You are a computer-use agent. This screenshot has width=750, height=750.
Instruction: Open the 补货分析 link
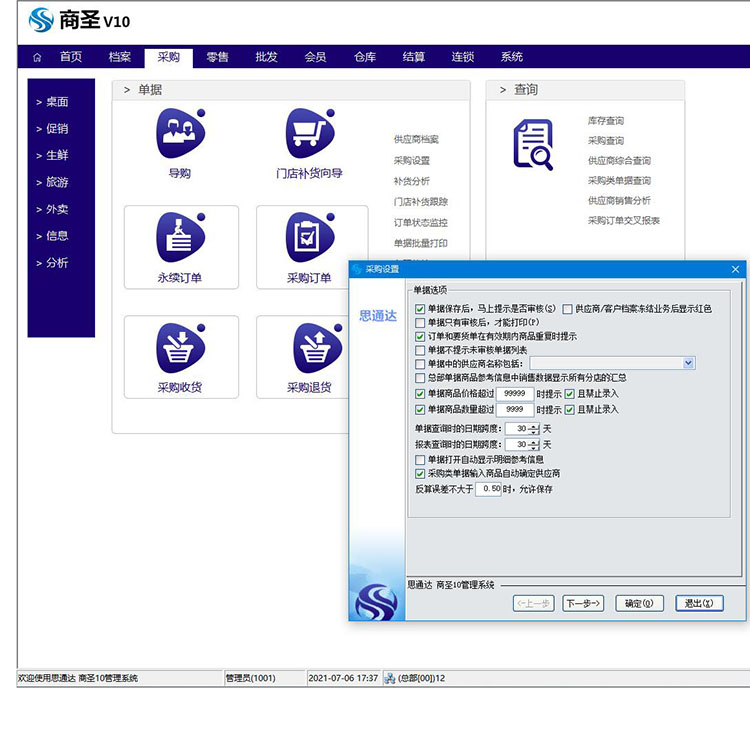coord(412,181)
